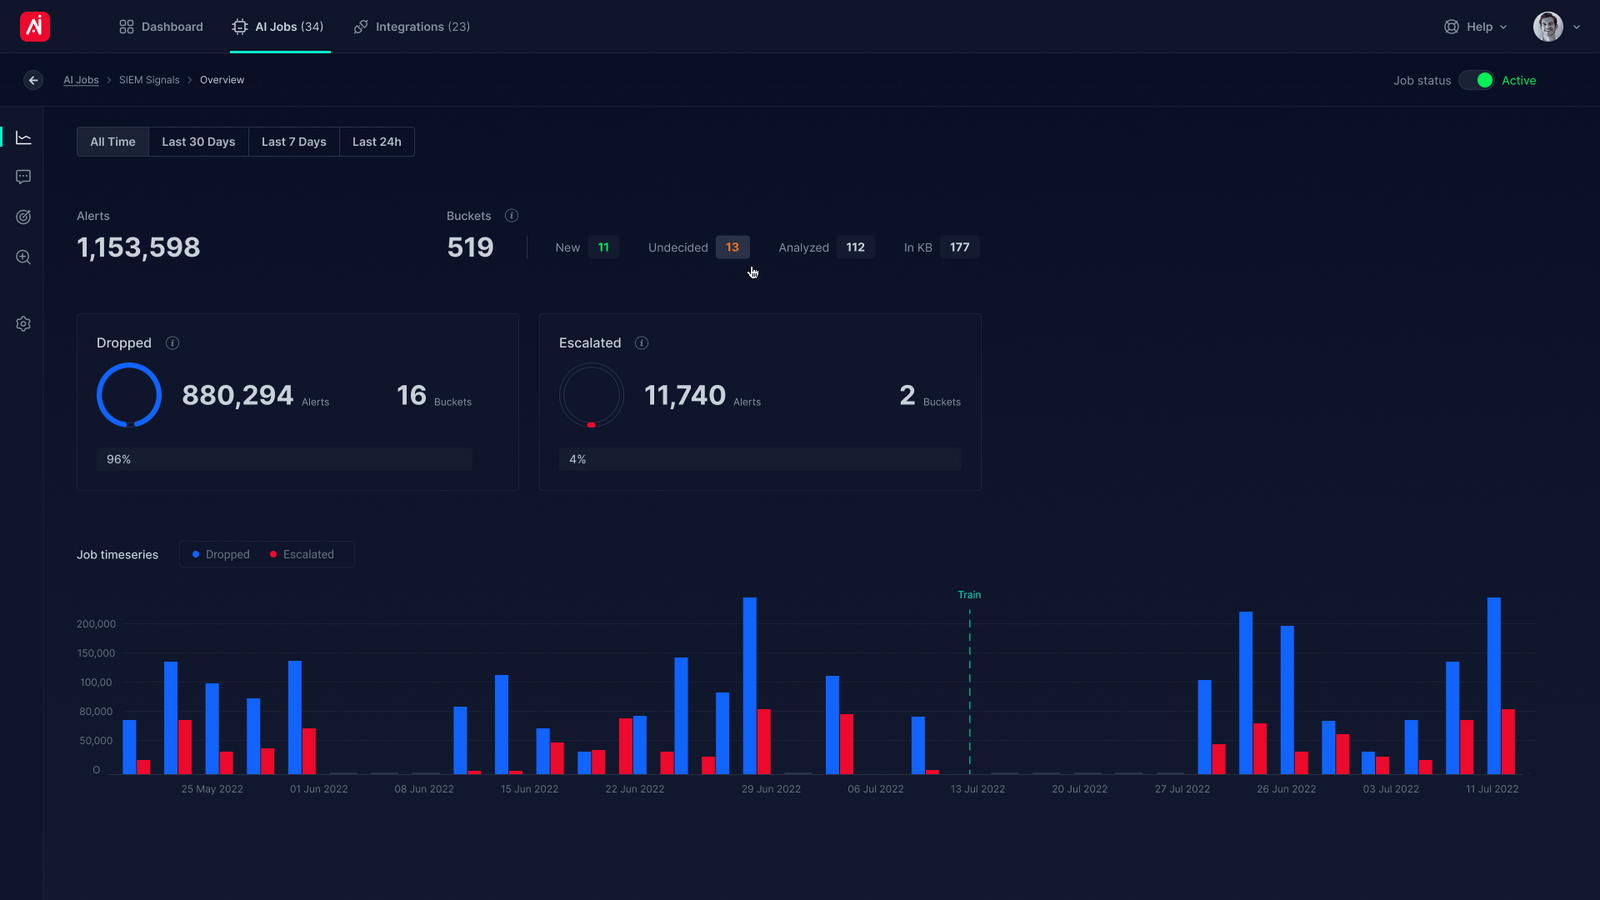
Task: Click the Help lifebuoy icon
Action: (x=1450, y=27)
